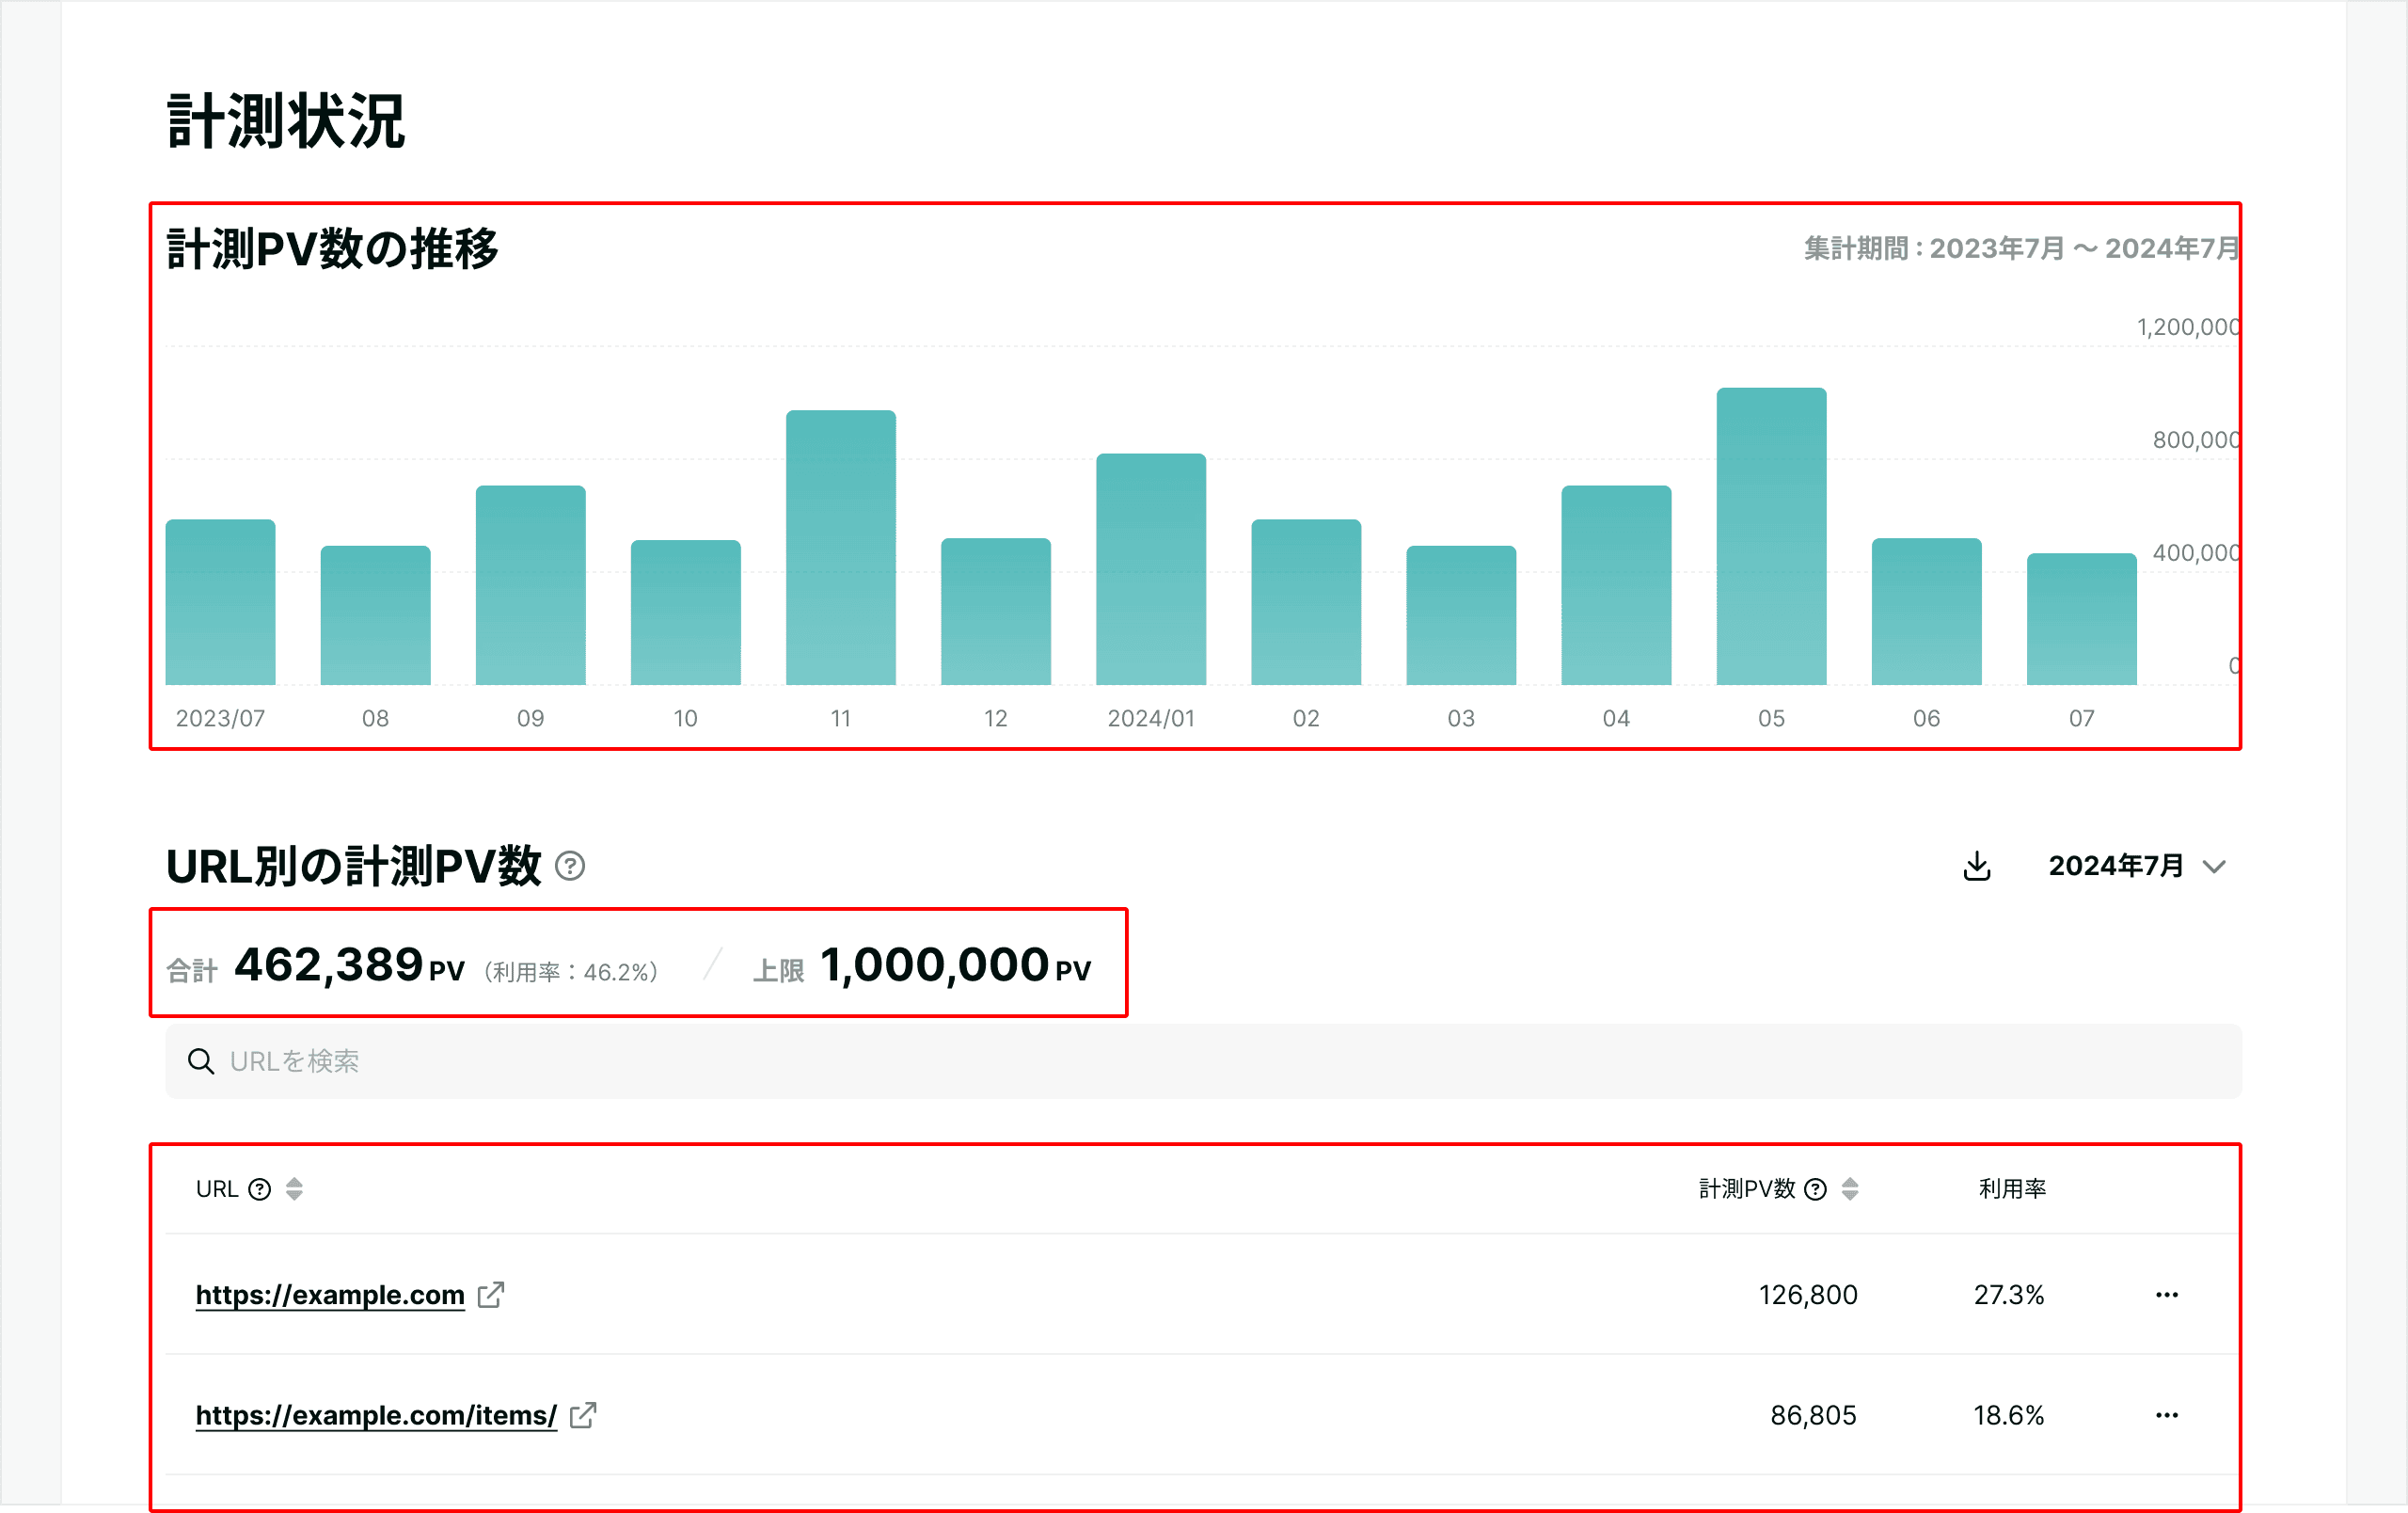Screen dimensions: 2408x1513
Task: Click help icon next to 計測PV数 column header
Action: (1815, 1189)
